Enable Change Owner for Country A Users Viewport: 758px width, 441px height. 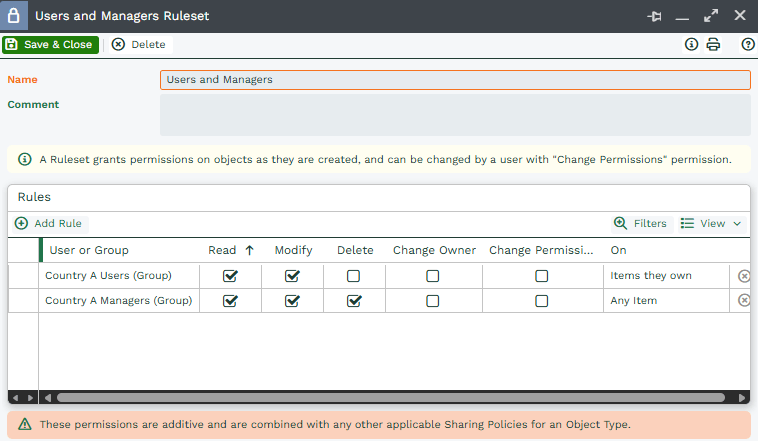pyautogui.click(x=433, y=276)
